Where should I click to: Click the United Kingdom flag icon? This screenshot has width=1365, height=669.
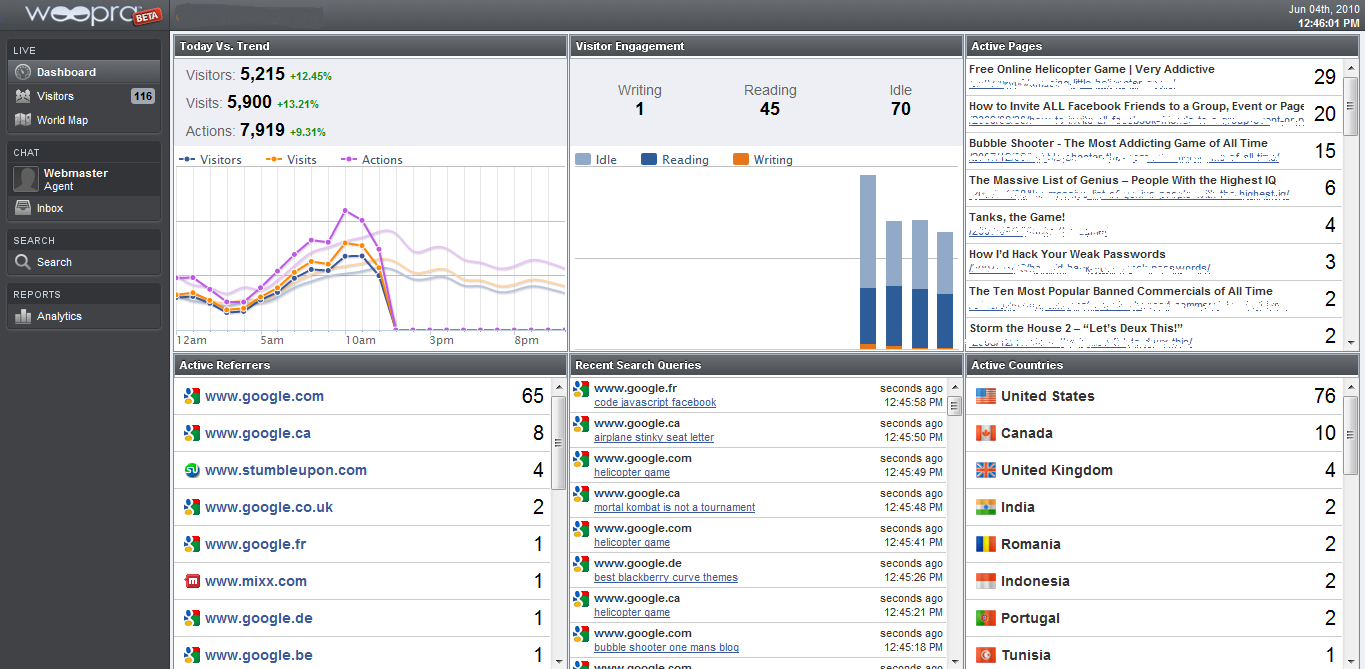pyautogui.click(x=986, y=470)
